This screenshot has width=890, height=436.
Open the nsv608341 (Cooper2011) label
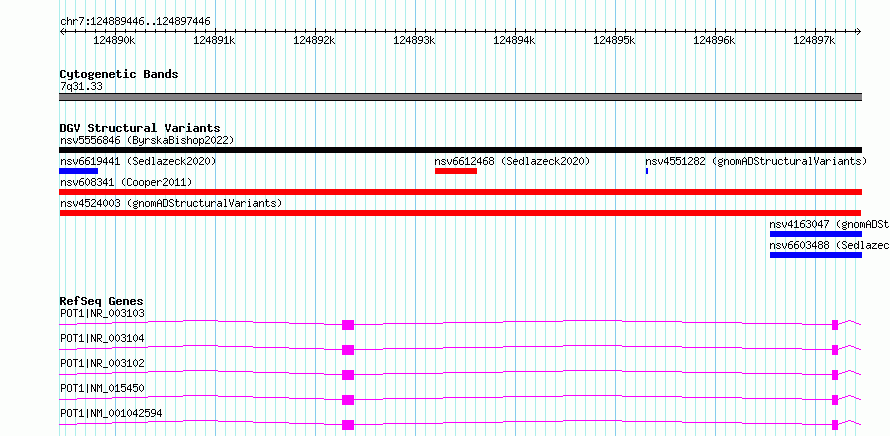tap(126, 182)
